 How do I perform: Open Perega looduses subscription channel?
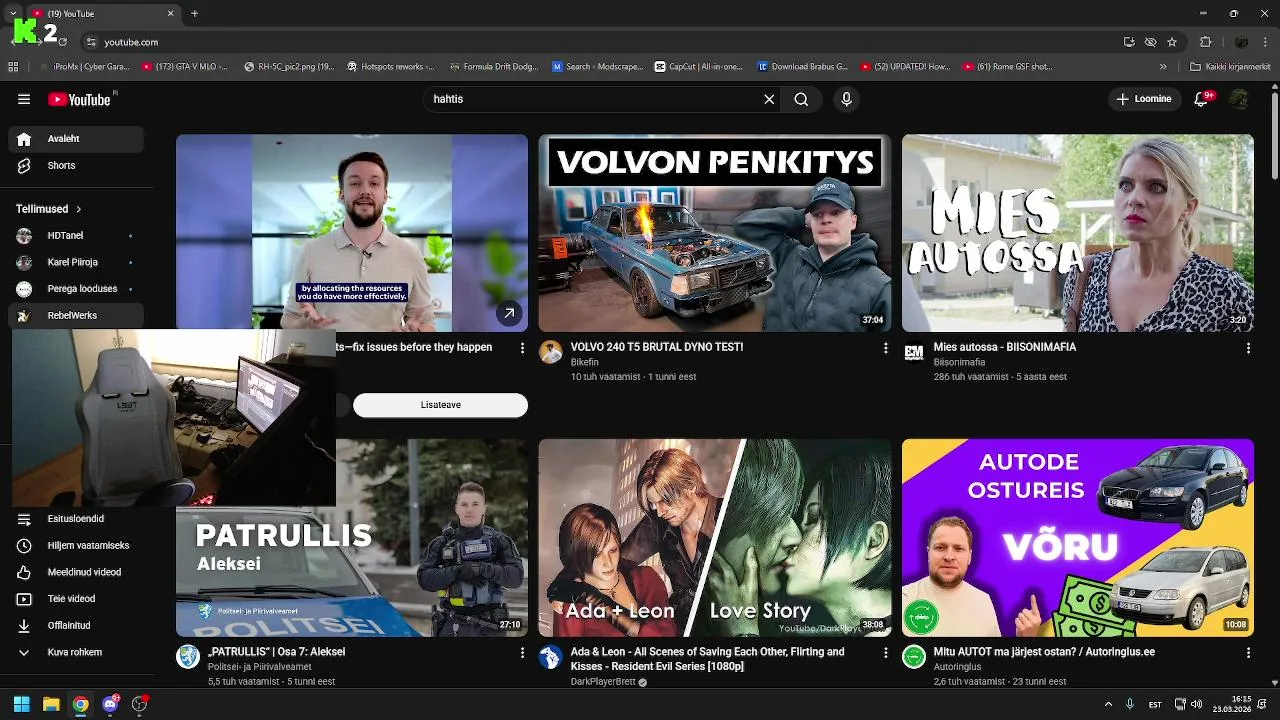(x=76, y=289)
